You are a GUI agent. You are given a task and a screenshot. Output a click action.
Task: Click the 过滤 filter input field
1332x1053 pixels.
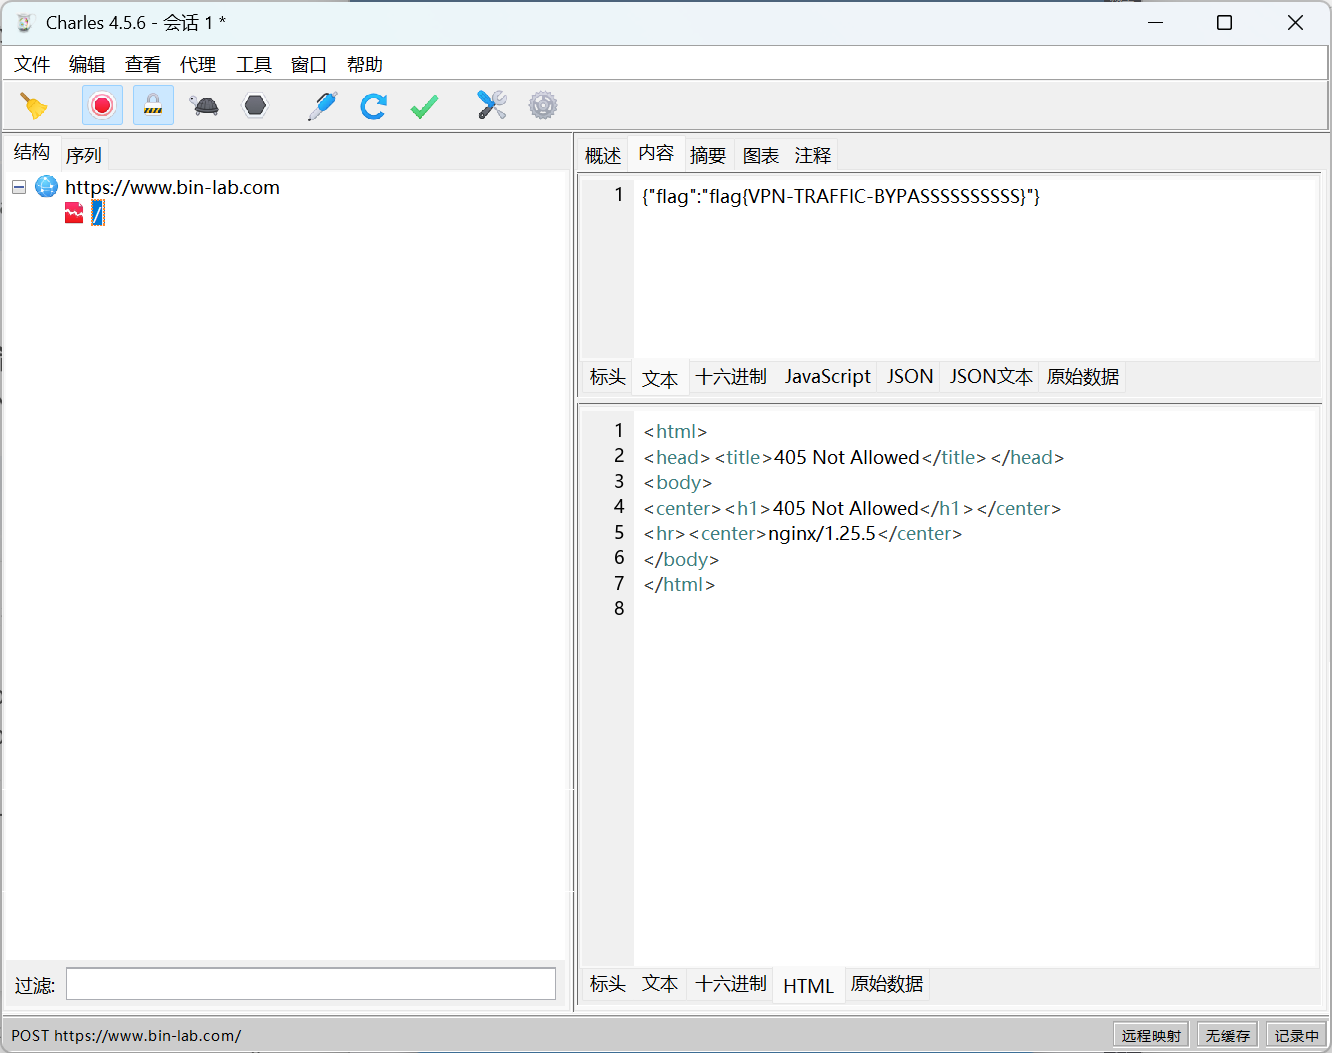point(310,984)
